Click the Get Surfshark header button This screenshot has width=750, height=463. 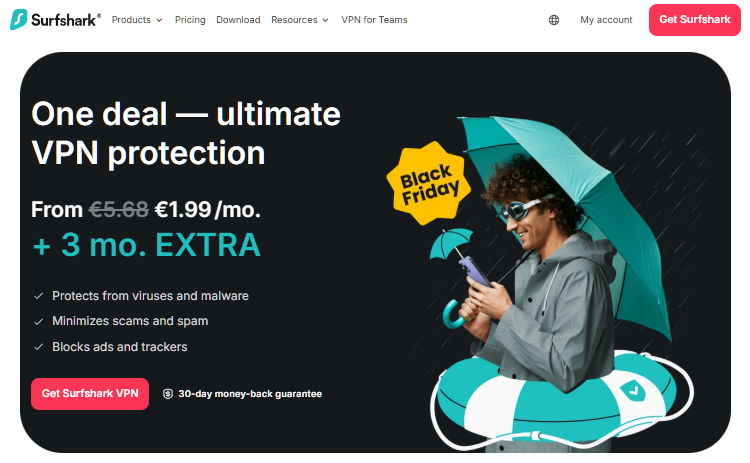[x=695, y=20]
